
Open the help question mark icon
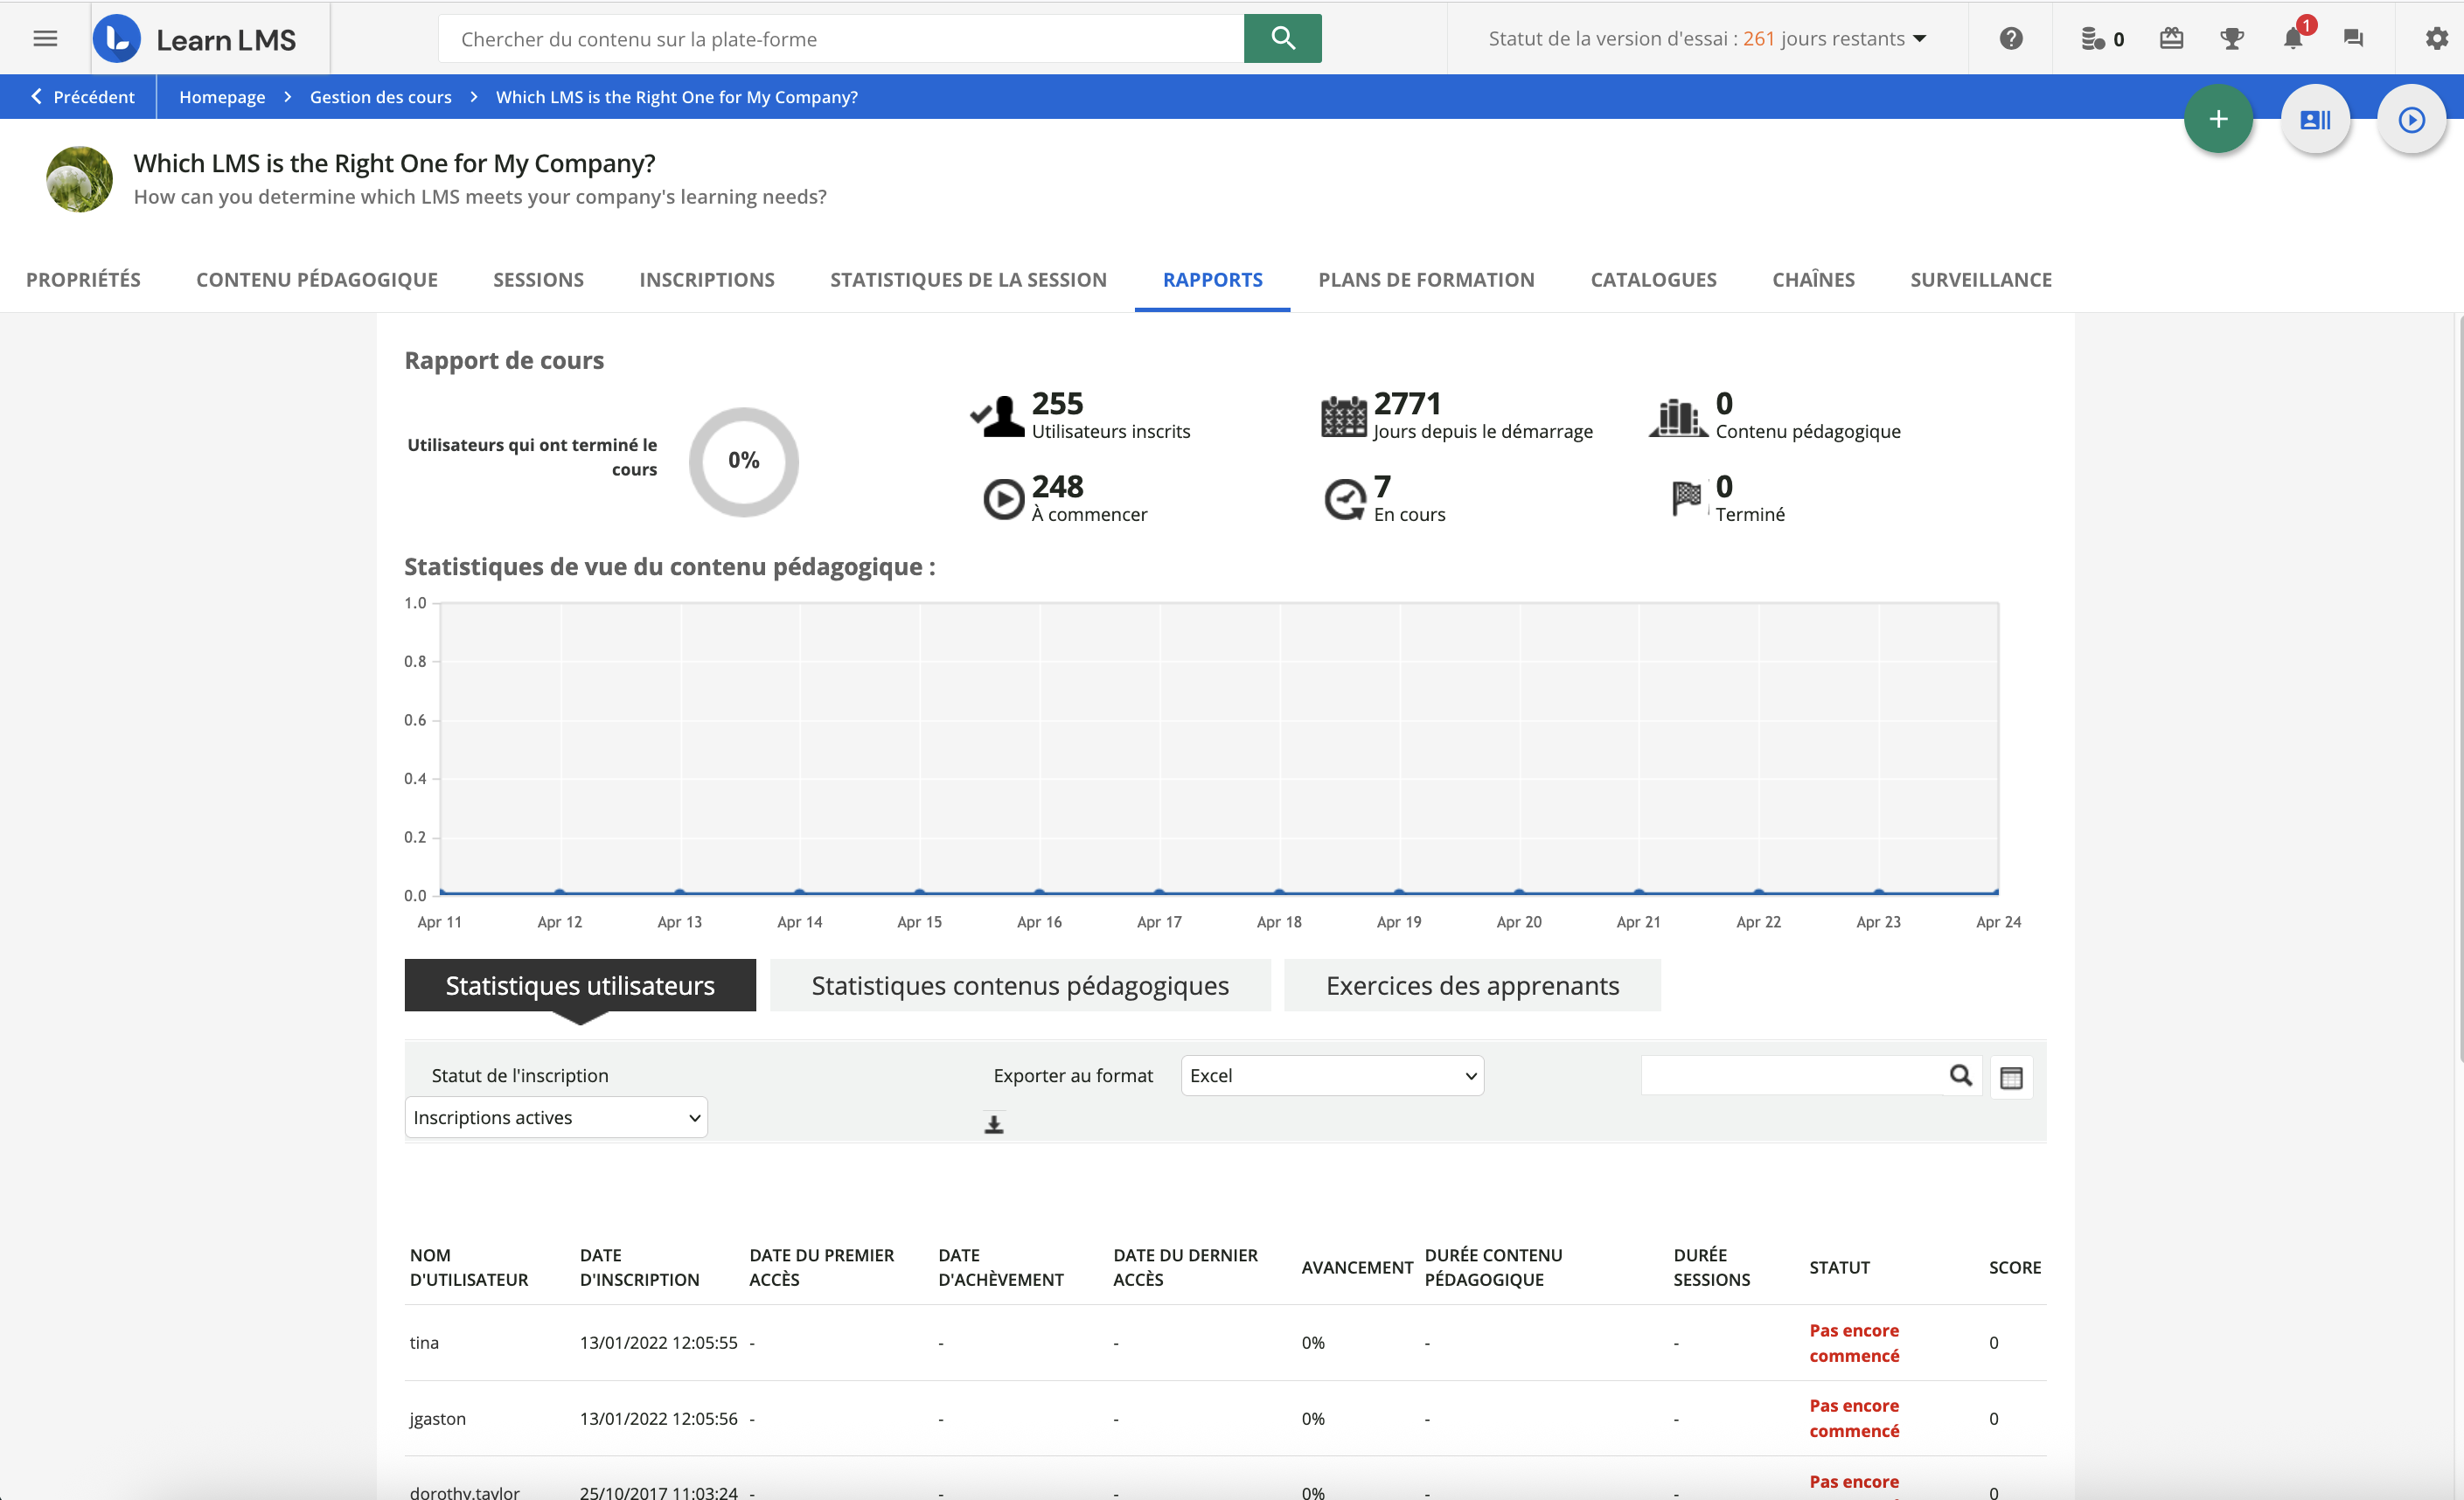point(2011,39)
